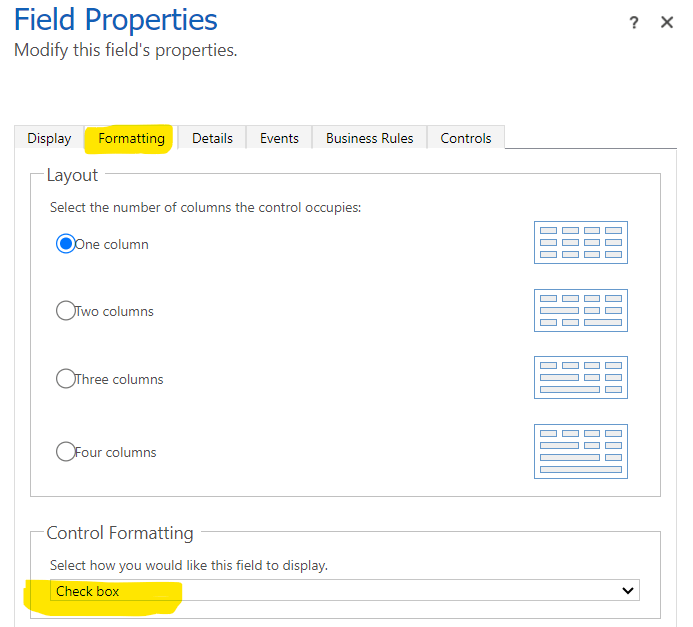Open the help question mark icon
Viewport: 693px width, 627px height.
coord(634,23)
